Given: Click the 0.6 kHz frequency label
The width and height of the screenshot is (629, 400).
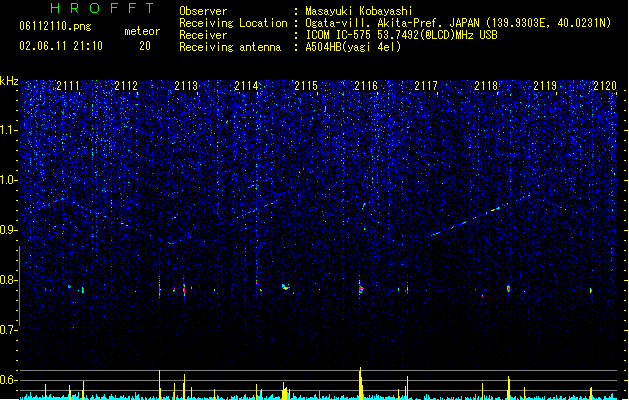Looking at the screenshot, I should pyautogui.click(x=9, y=380).
